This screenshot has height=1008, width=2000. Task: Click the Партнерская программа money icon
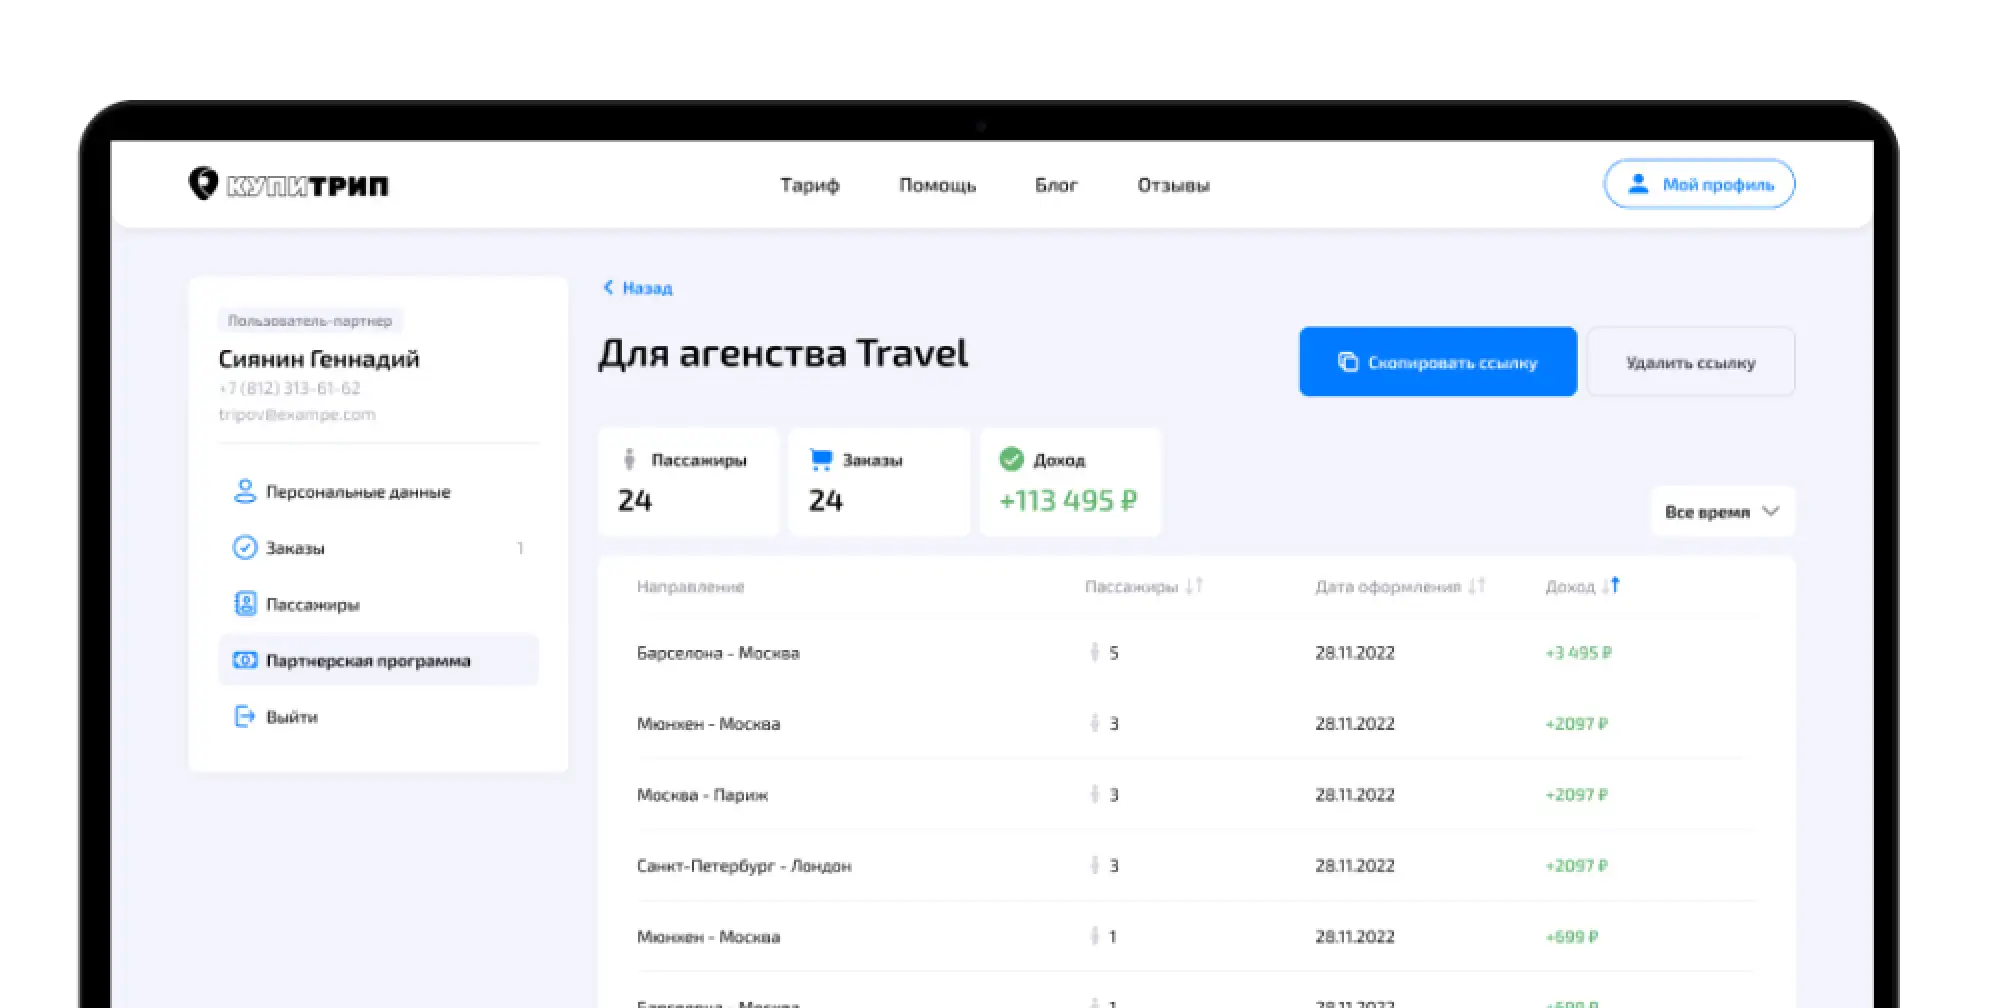pyautogui.click(x=244, y=660)
